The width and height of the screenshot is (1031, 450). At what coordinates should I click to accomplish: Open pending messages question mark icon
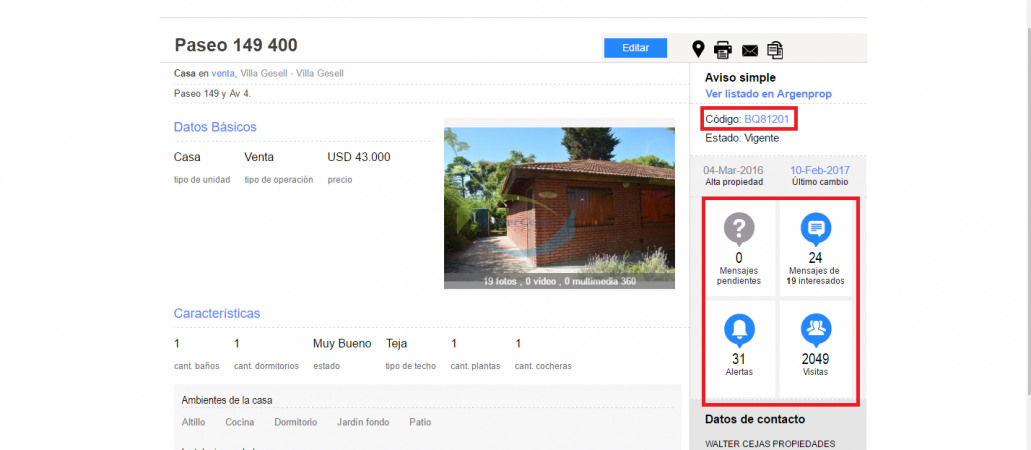coord(739,230)
